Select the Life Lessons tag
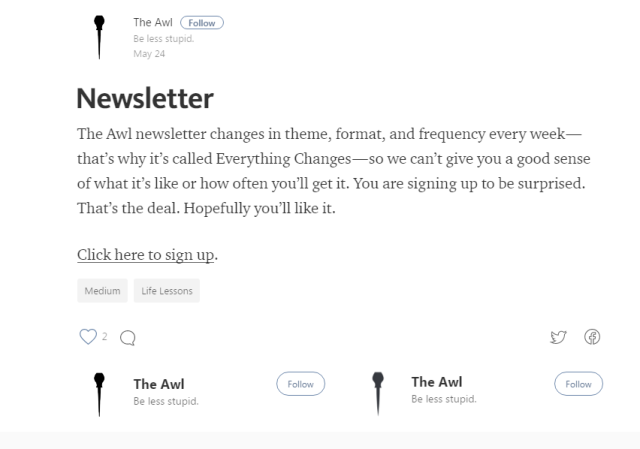Viewport: 640px width, 449px height. coord(167,291)
